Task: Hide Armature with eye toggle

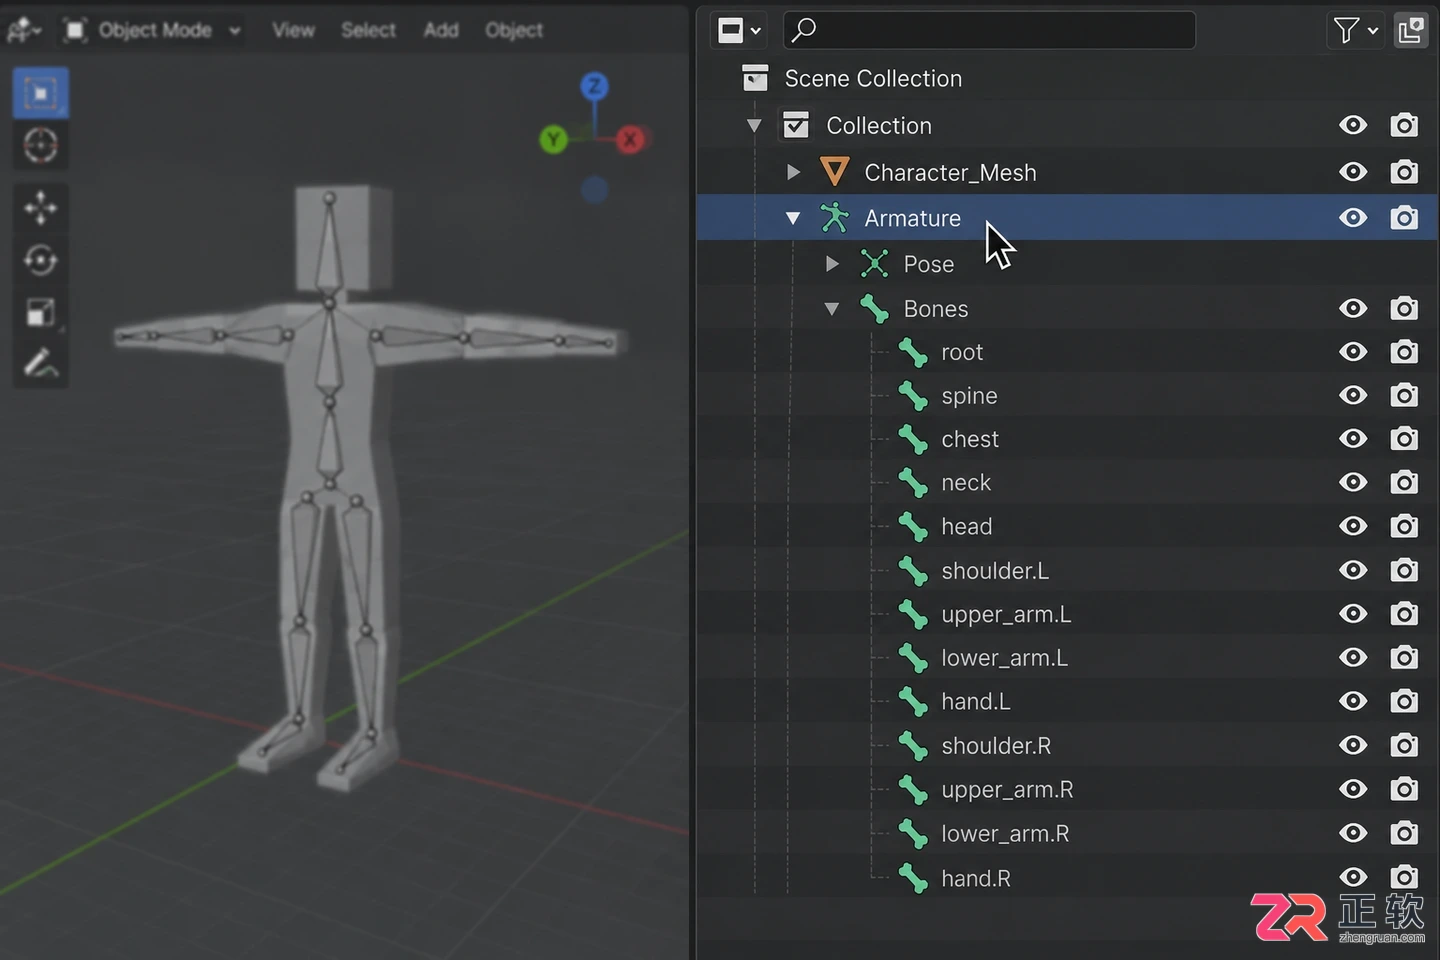Action: tap(1353, 217)
